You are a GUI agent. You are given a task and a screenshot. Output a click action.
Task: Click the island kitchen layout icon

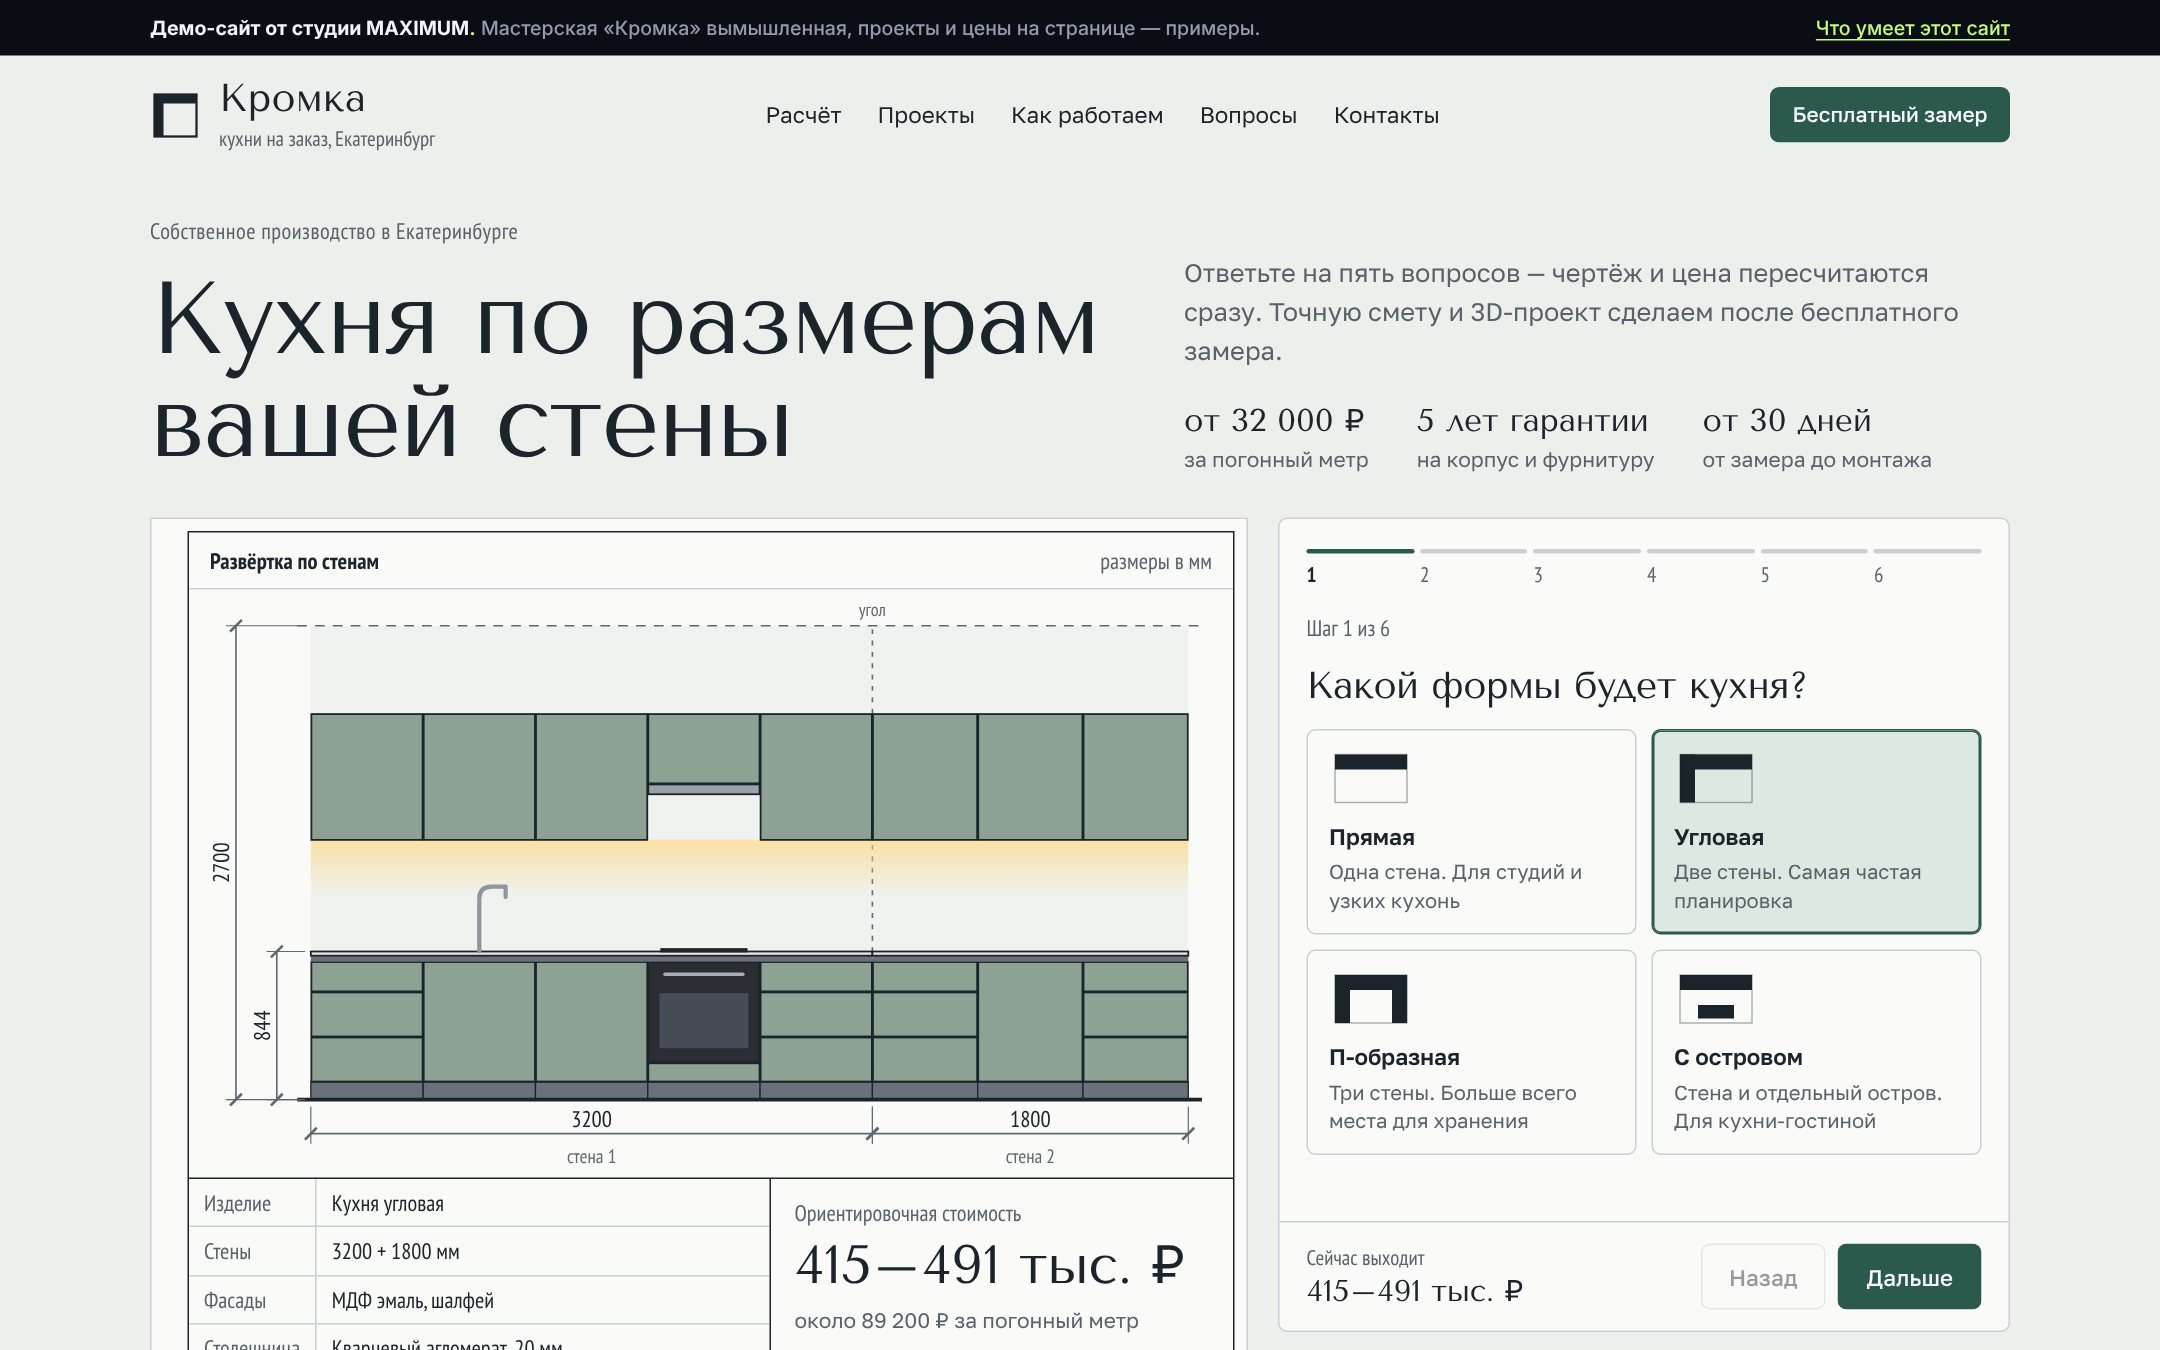click(1715, 998)
